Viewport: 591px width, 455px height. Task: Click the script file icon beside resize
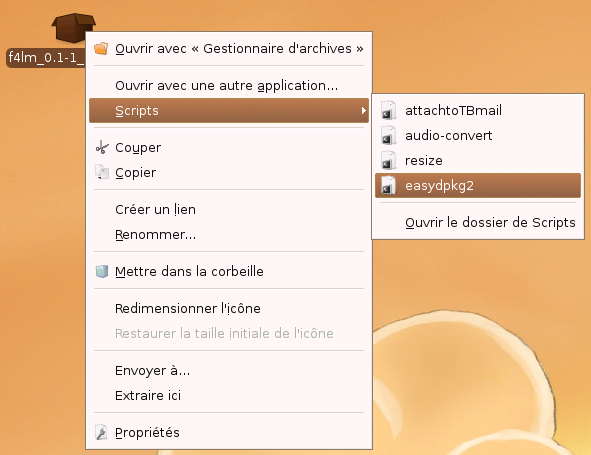point(388,160)
